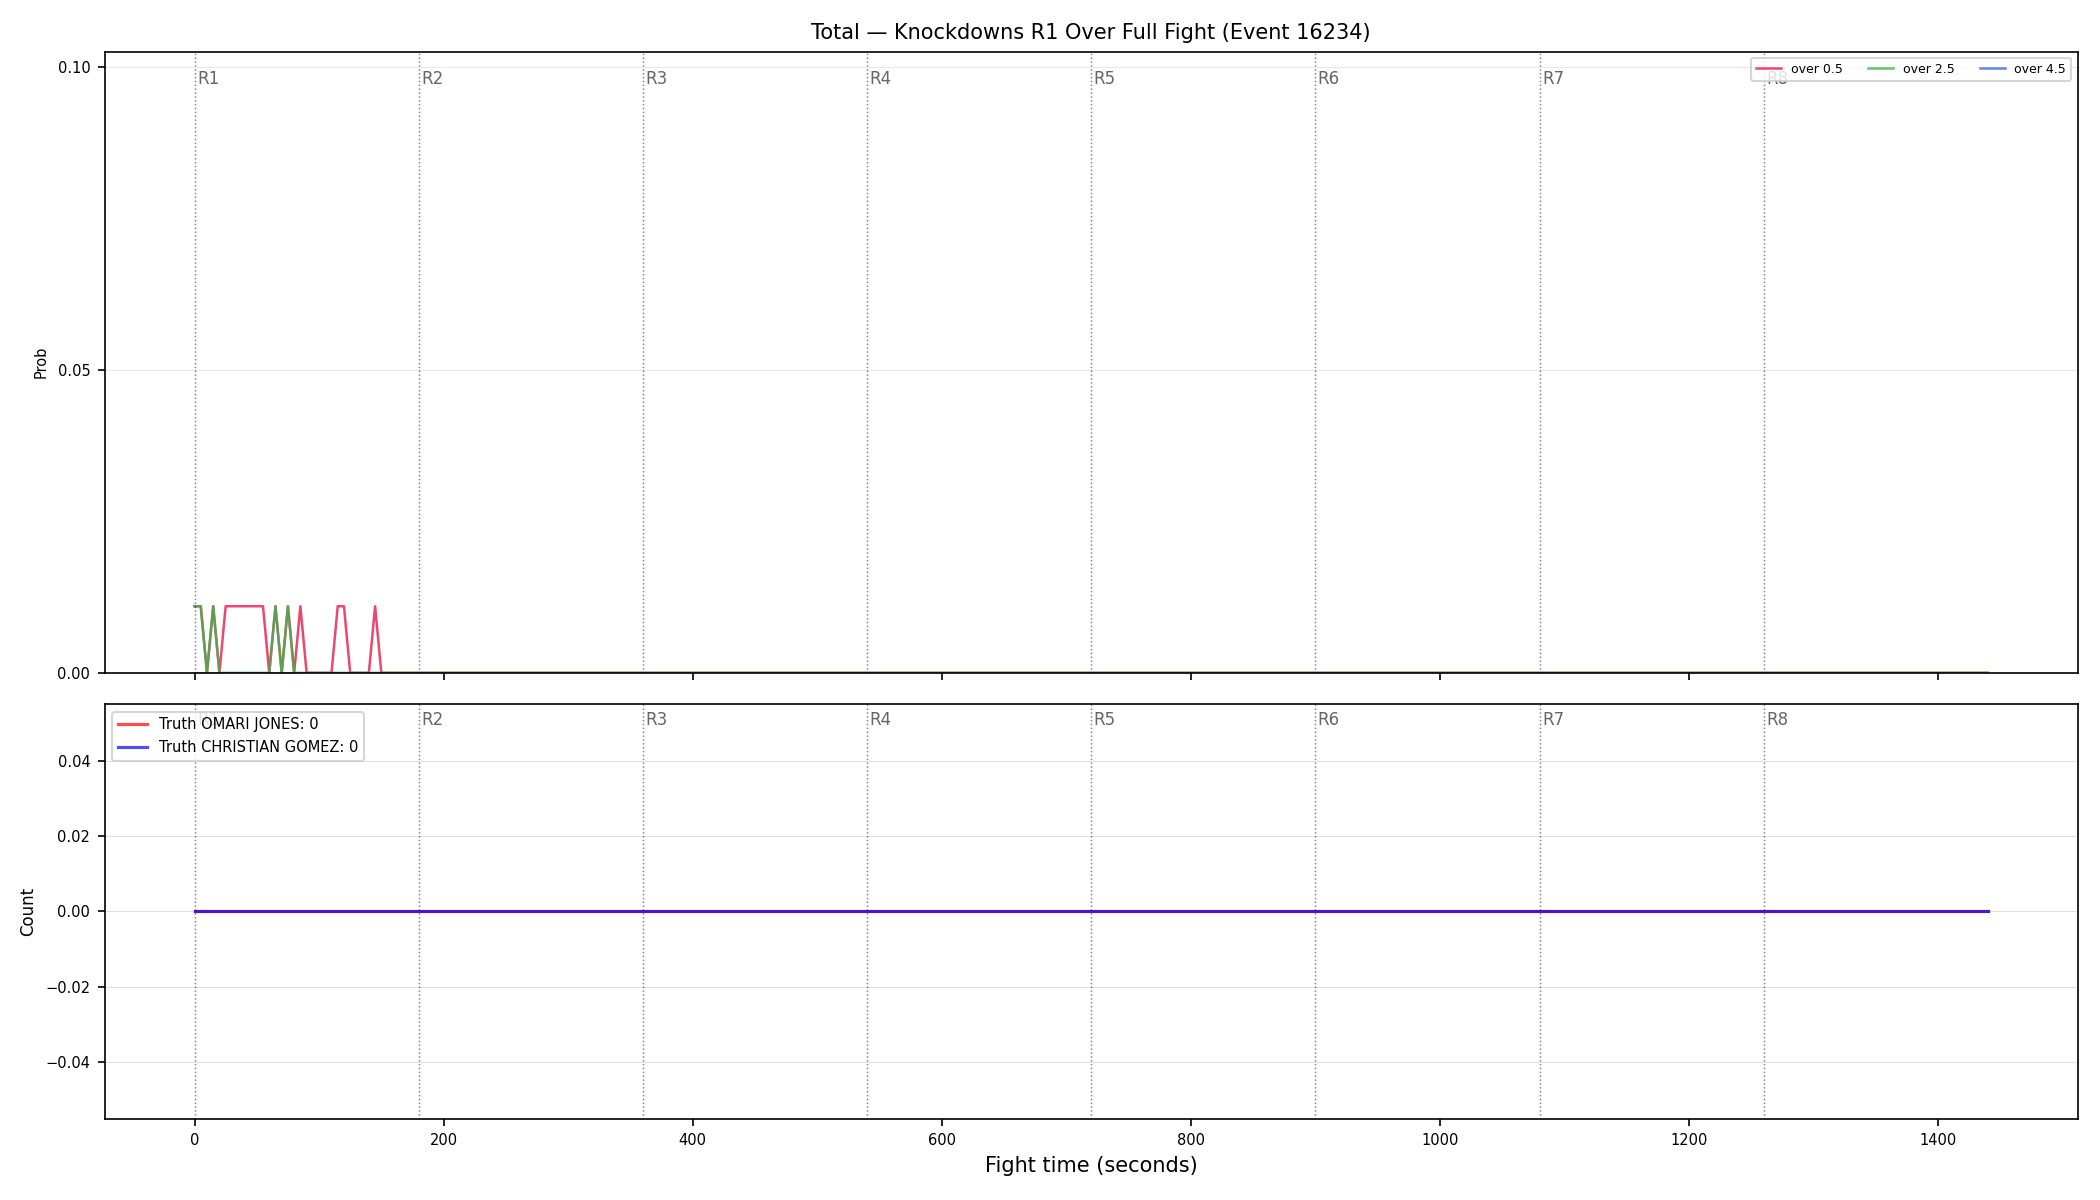Click the x-axis tick label 1000

coord(1440,1139)
